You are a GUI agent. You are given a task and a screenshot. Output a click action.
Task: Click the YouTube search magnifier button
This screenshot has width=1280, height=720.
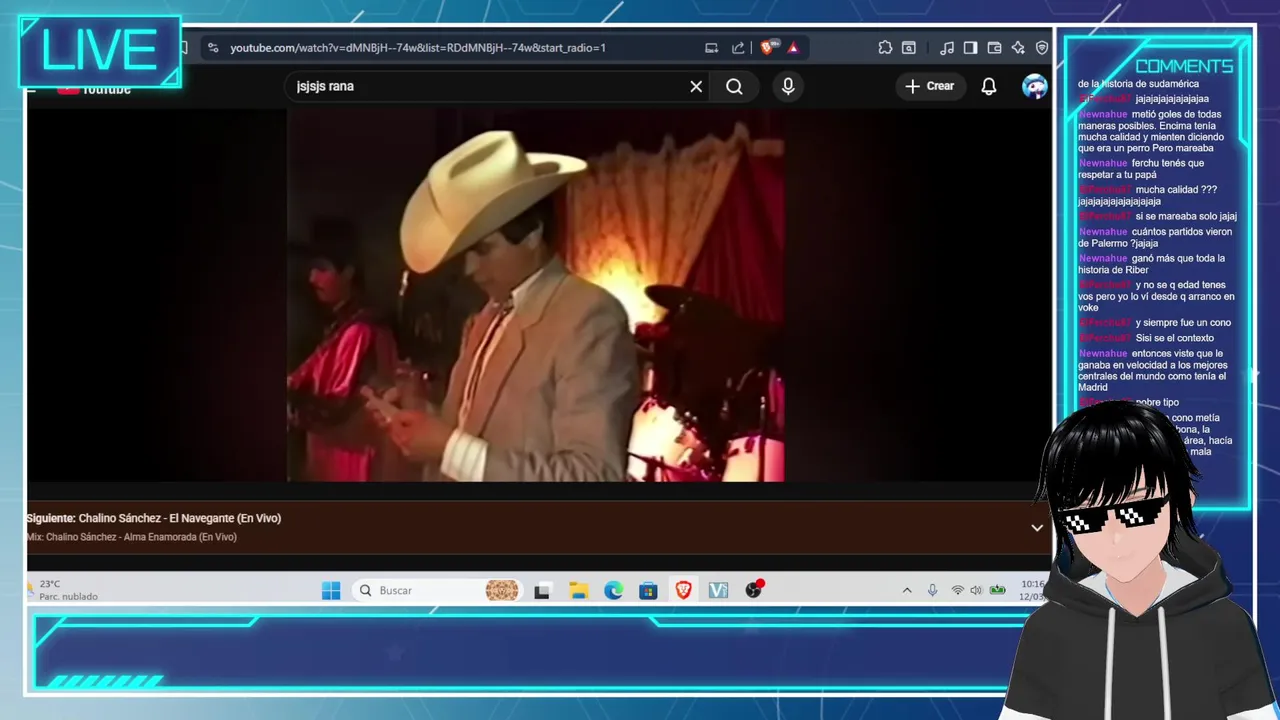coord(734,87)
